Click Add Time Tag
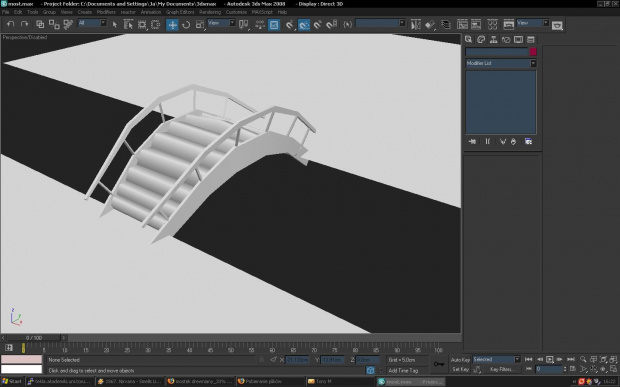The image size is (620, 387). point(403,371)
